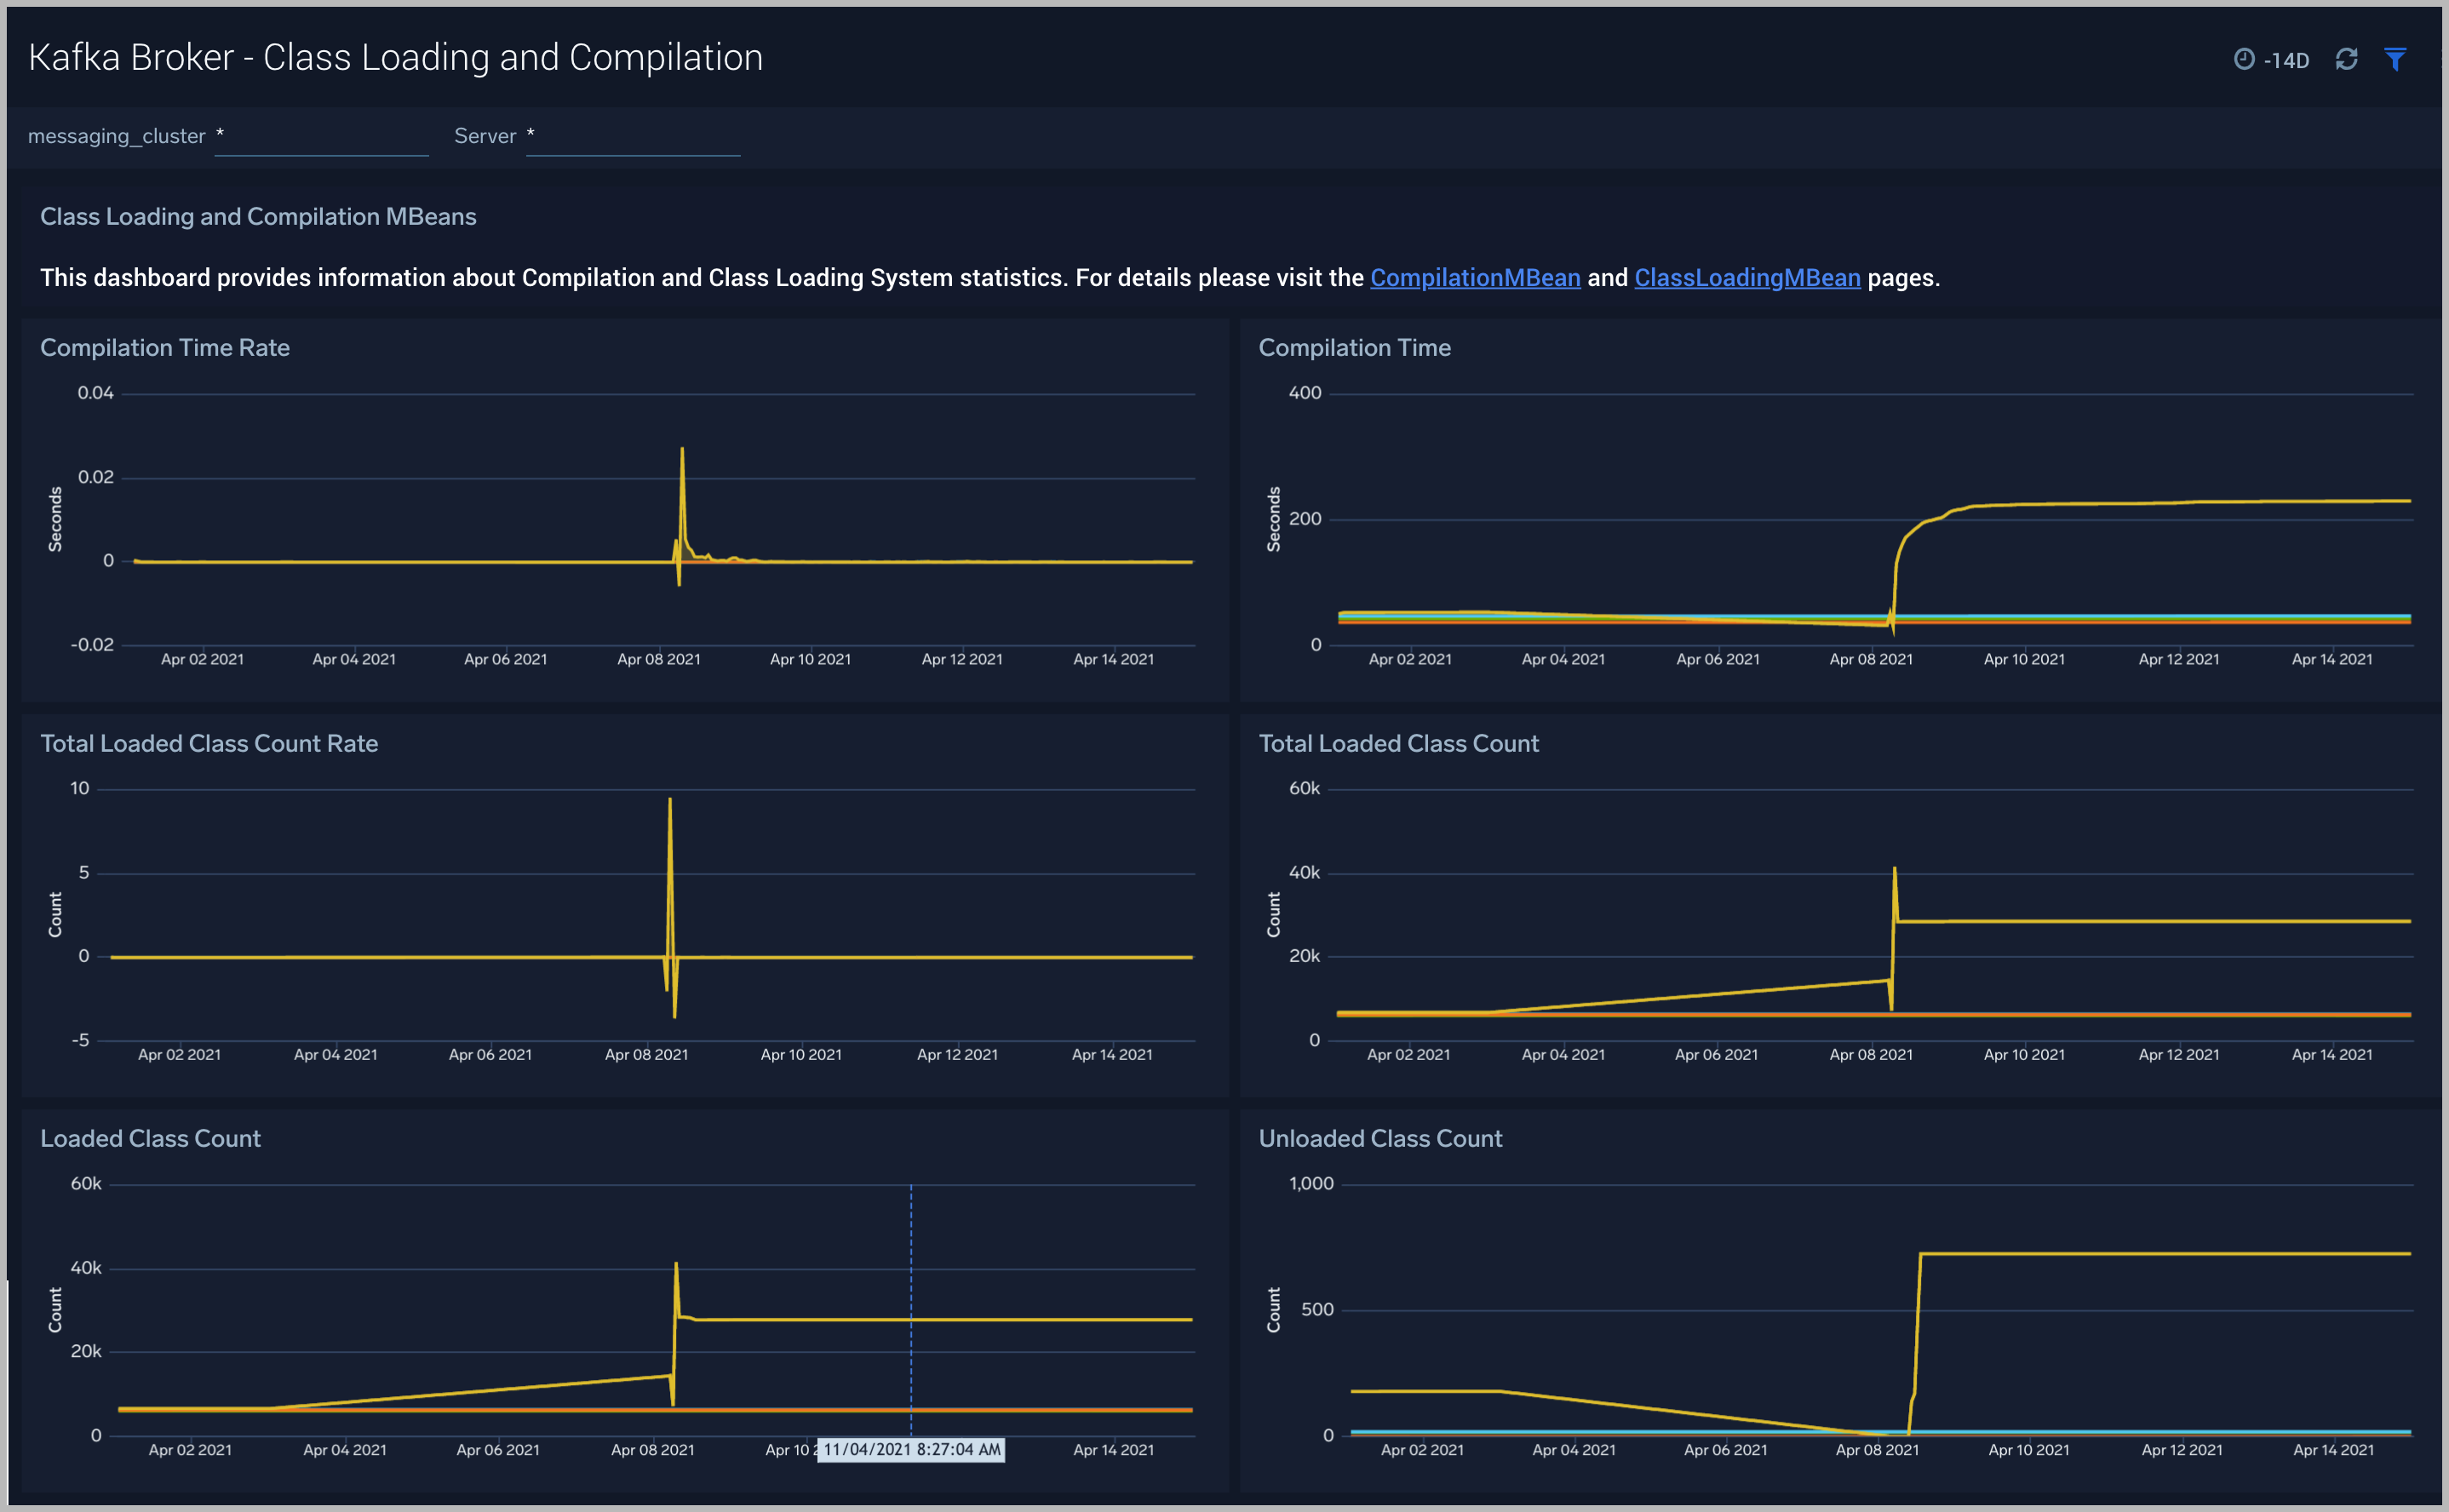2449x1512 pixels.
Task: Click the Class Loading and Compilation MBeans heading
Action: 258,217
